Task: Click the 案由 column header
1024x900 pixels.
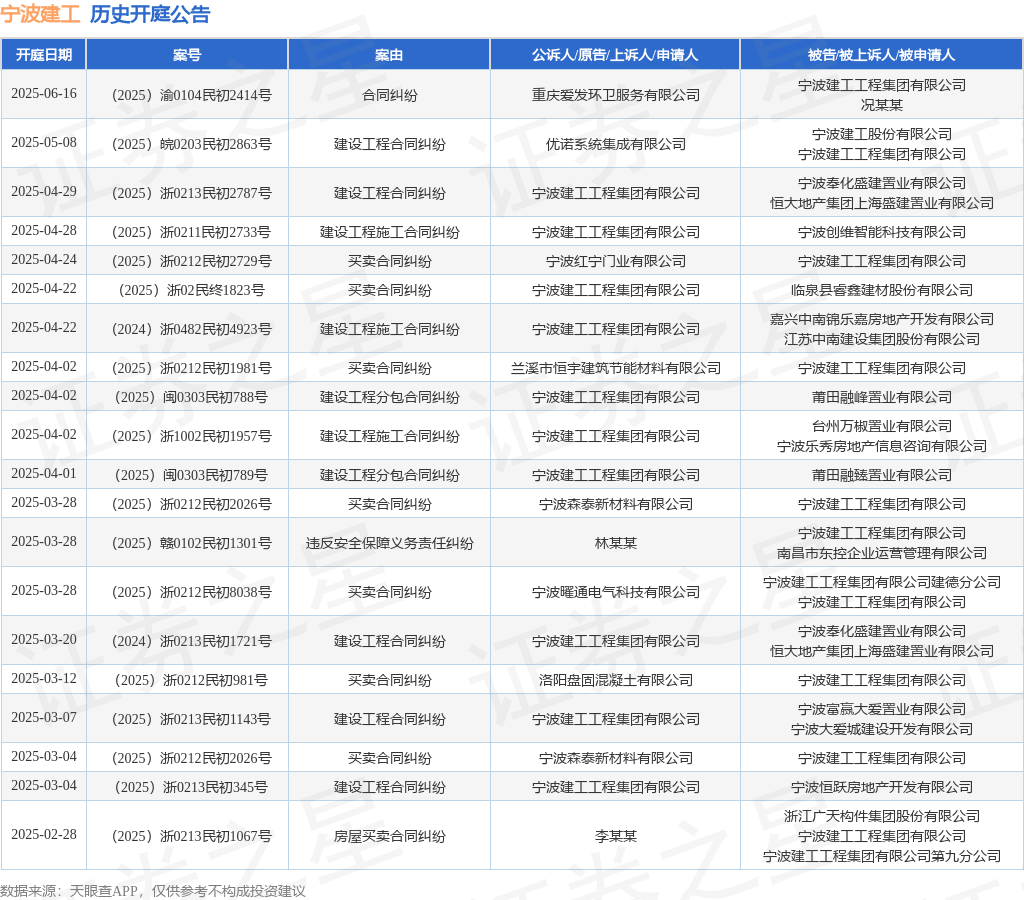Action: point(389,55)
